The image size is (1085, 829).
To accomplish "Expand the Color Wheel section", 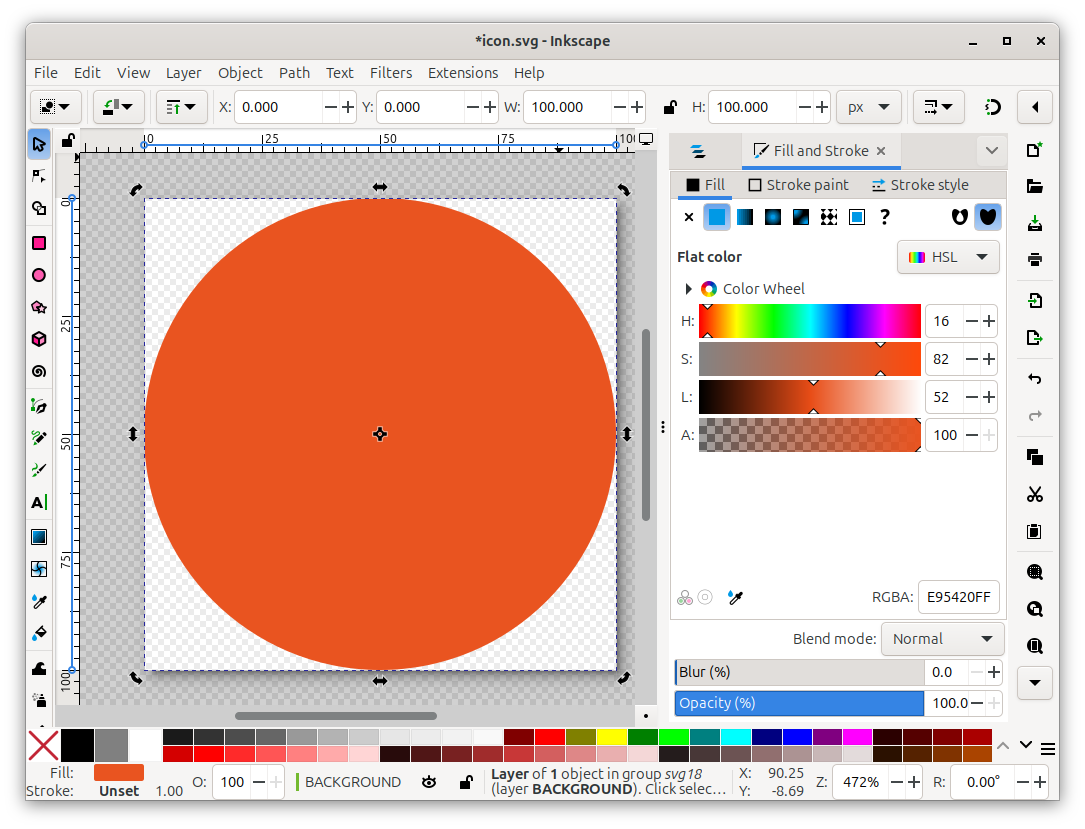I will click(688, 289).
